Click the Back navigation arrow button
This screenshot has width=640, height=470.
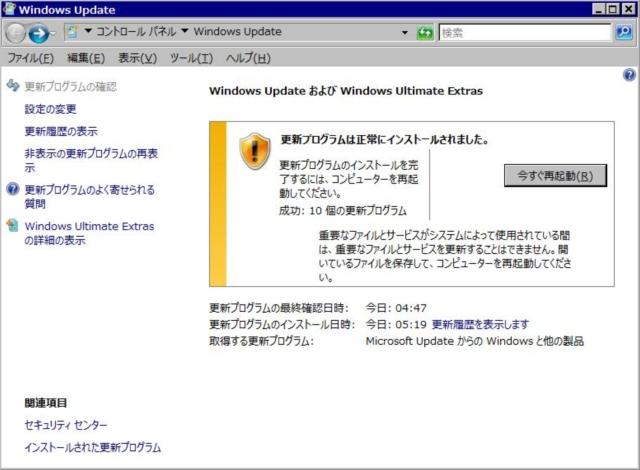[16, 33]
